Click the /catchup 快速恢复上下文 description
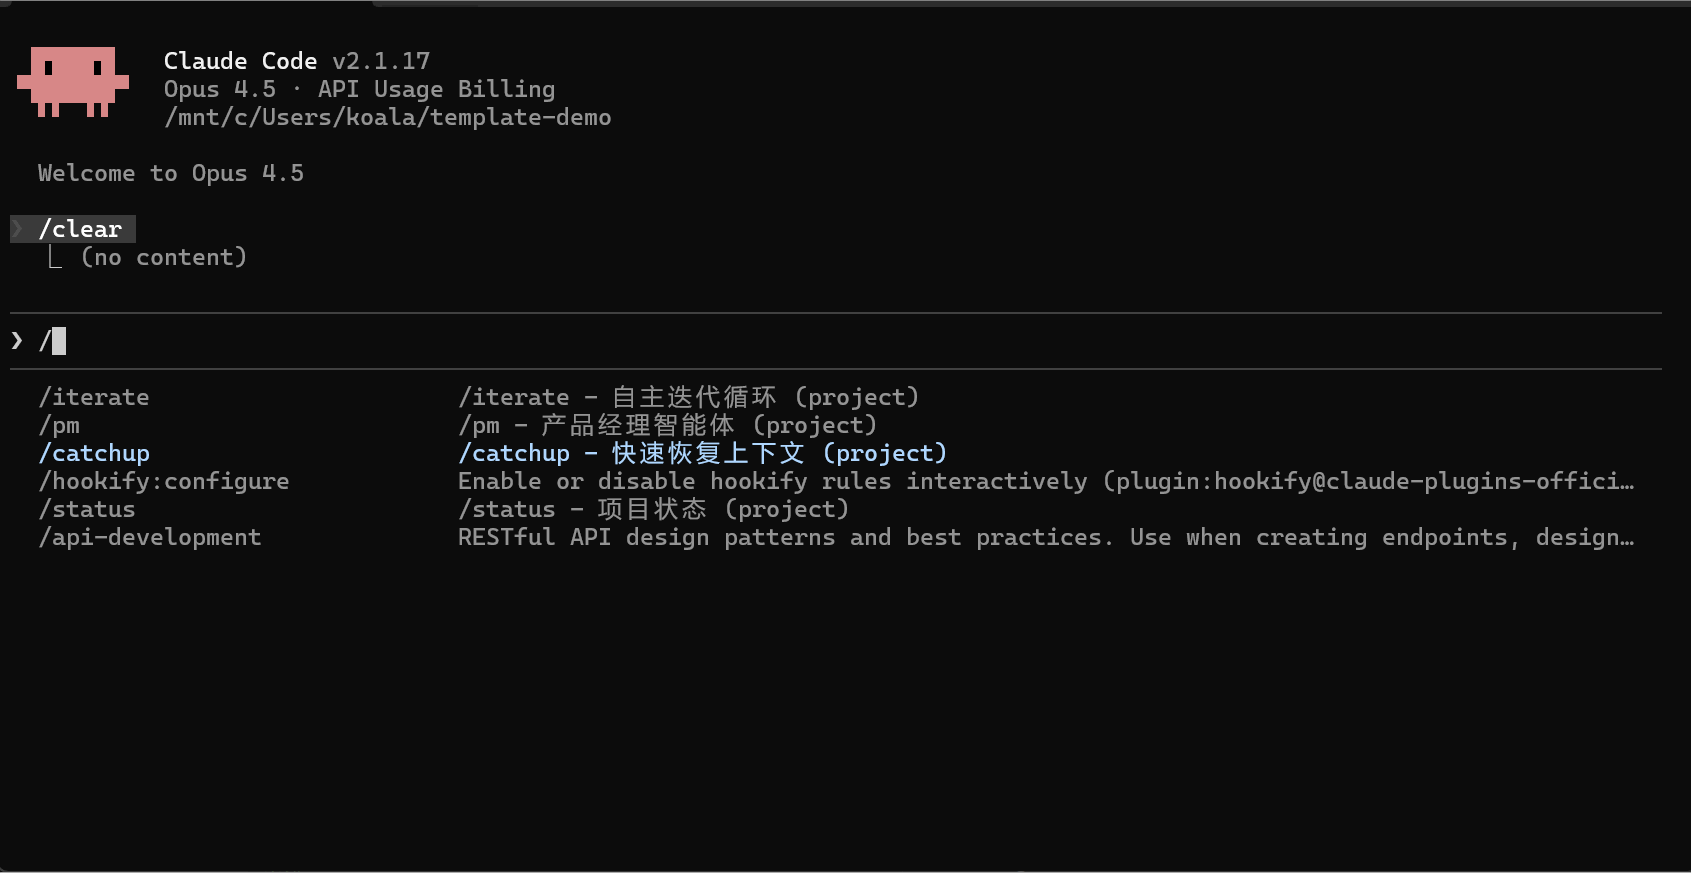 pyautogui.click(x=702, y=453)
